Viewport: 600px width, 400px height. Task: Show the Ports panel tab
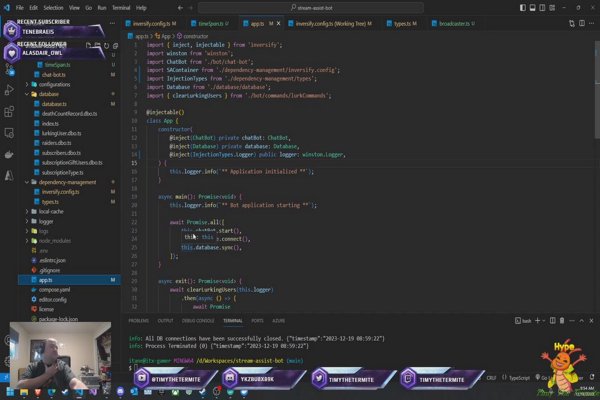[x=257, y=321]
